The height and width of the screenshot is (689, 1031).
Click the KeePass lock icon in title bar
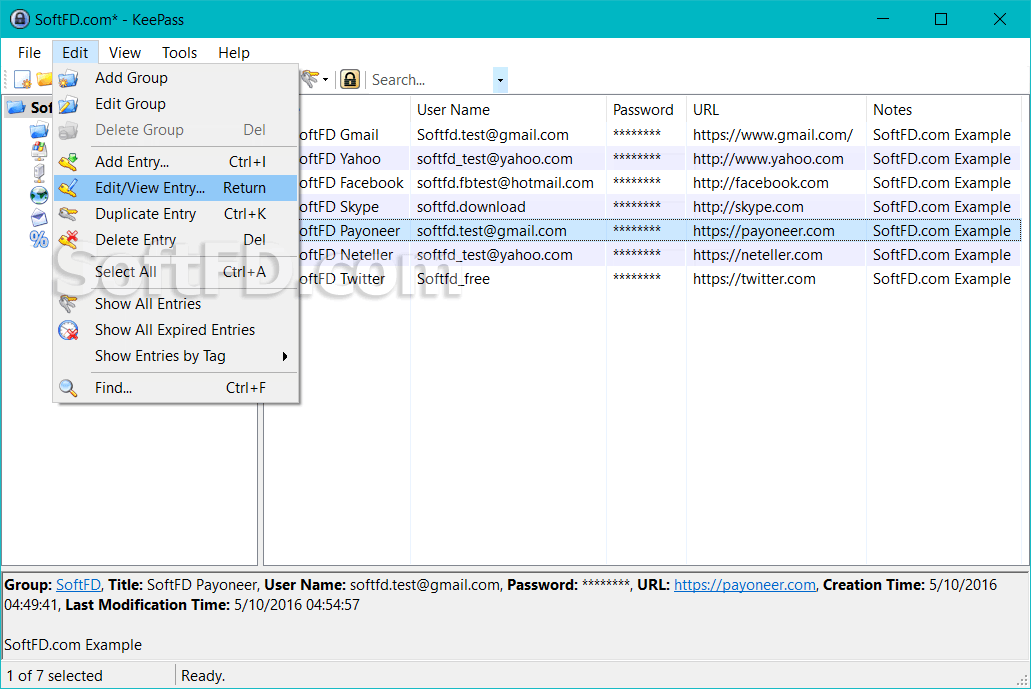(x=20, y=19)
